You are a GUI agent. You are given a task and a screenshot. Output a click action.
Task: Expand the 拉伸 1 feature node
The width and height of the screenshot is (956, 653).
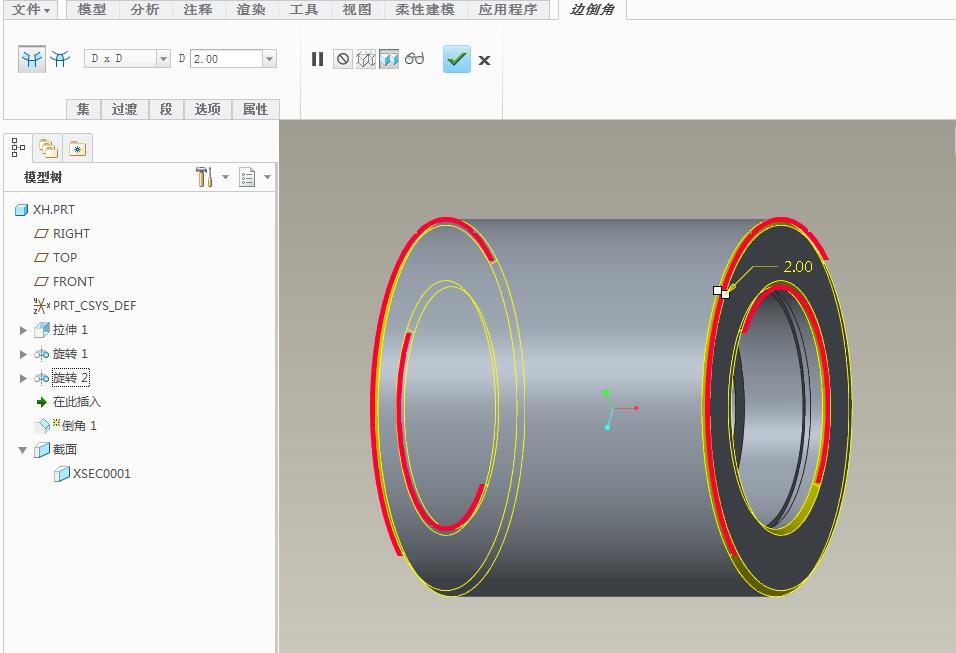(23, 330)
